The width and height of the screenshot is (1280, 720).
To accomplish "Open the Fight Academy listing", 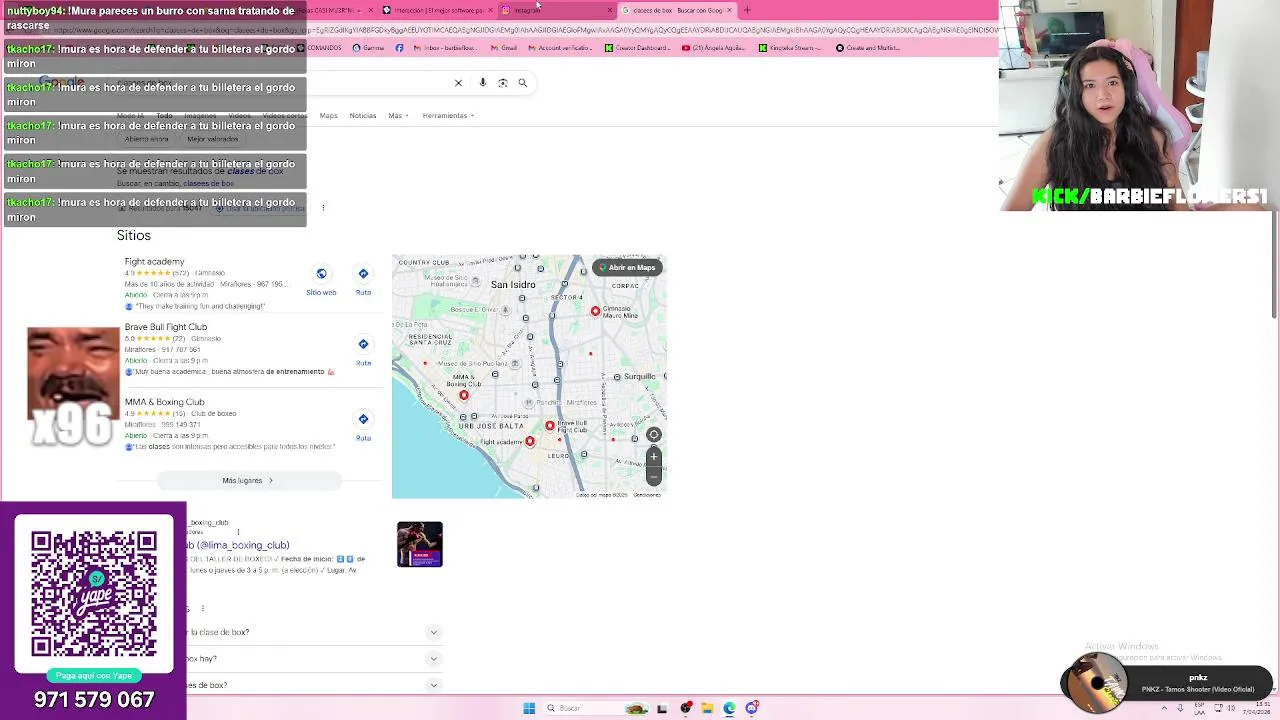I will [x=154, y=262].
